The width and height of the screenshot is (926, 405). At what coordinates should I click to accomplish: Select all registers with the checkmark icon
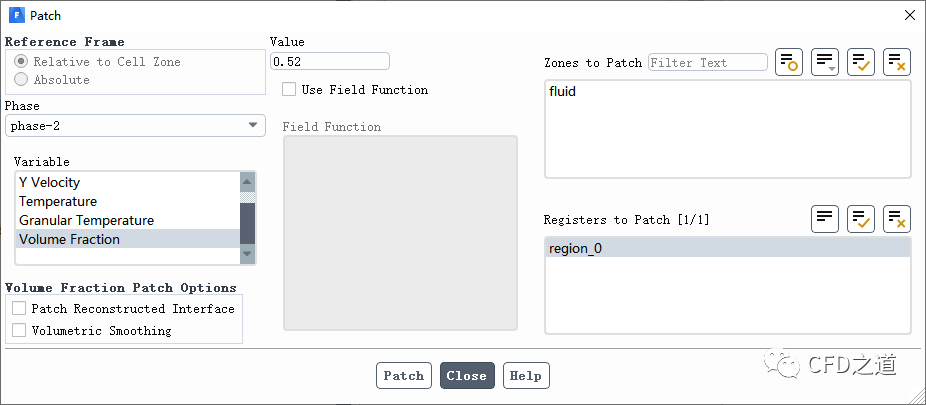(861, 219)
